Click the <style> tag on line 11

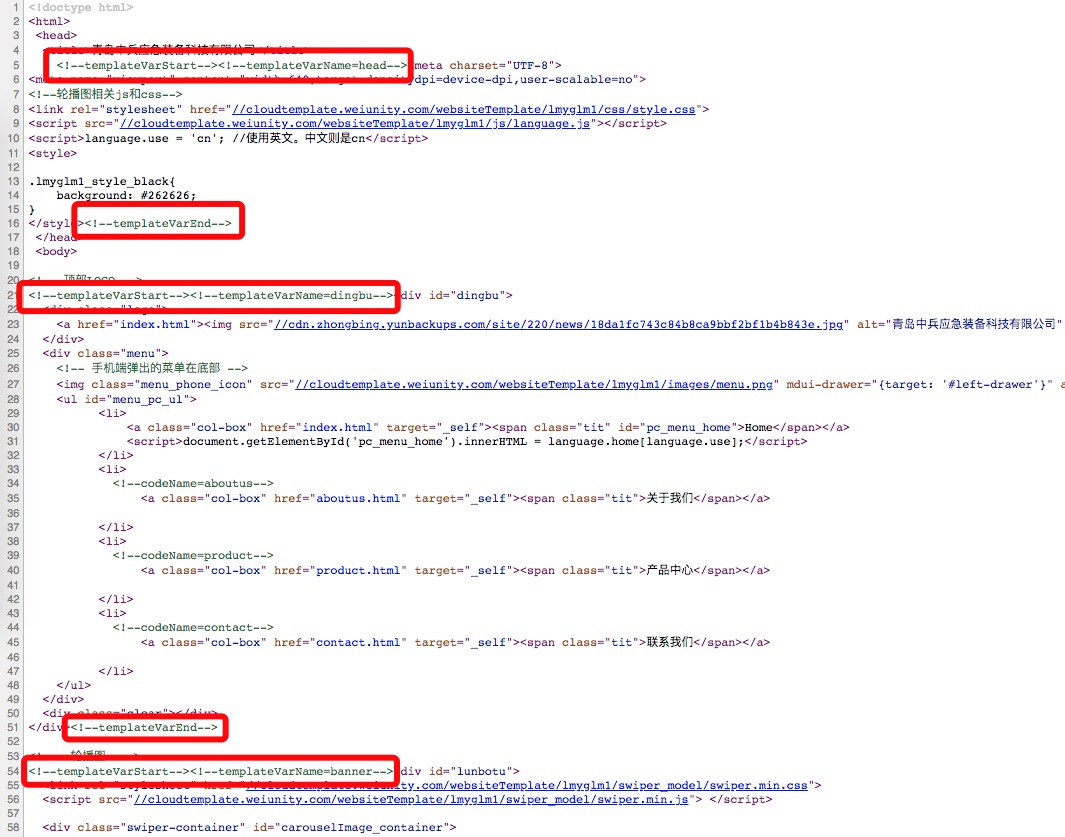[x=53, y=154]
